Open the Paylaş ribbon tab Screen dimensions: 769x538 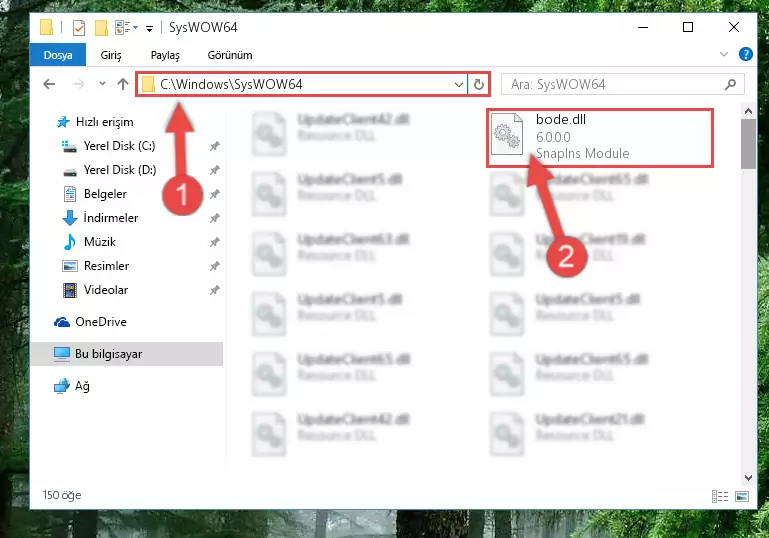165,55
